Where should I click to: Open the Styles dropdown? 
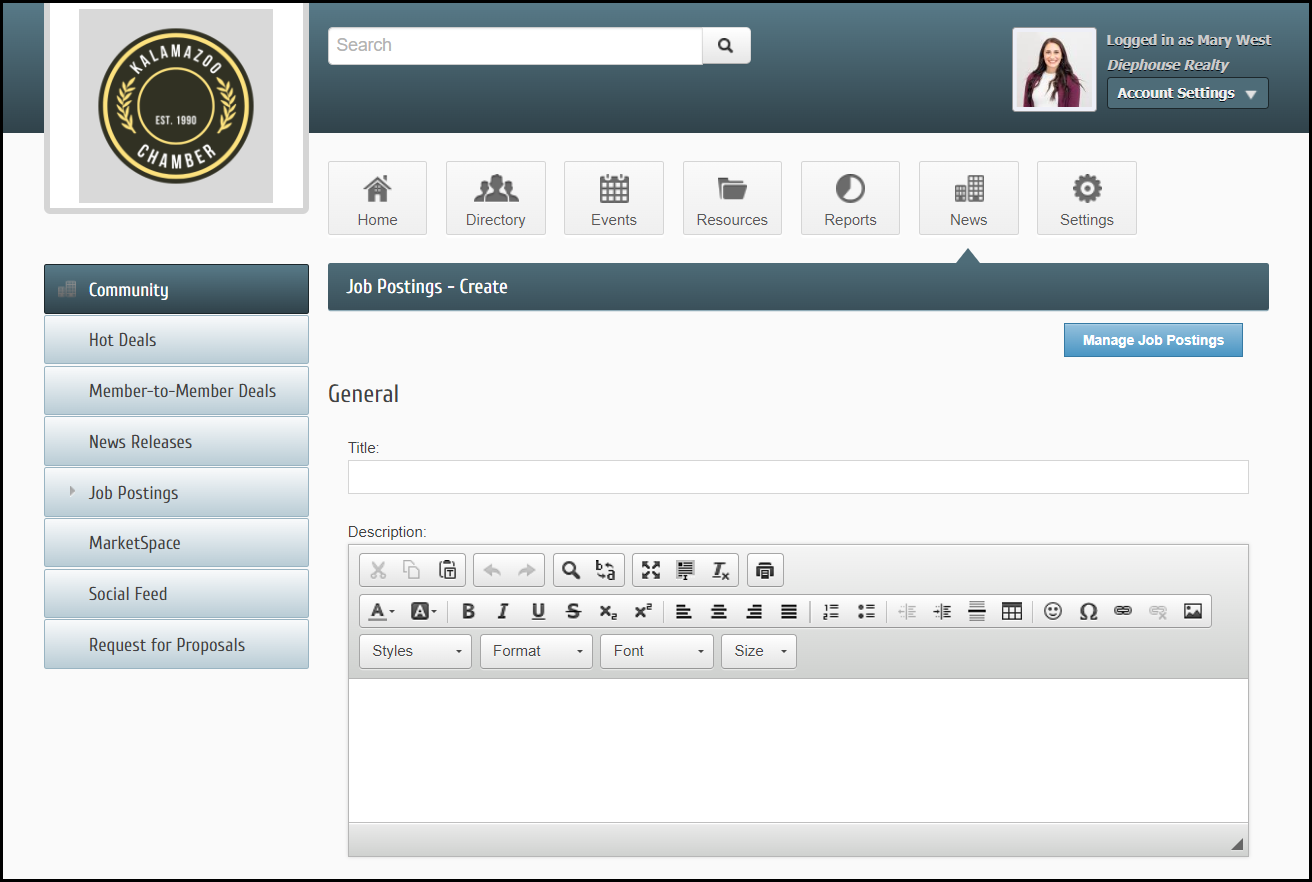pos(415,651)
